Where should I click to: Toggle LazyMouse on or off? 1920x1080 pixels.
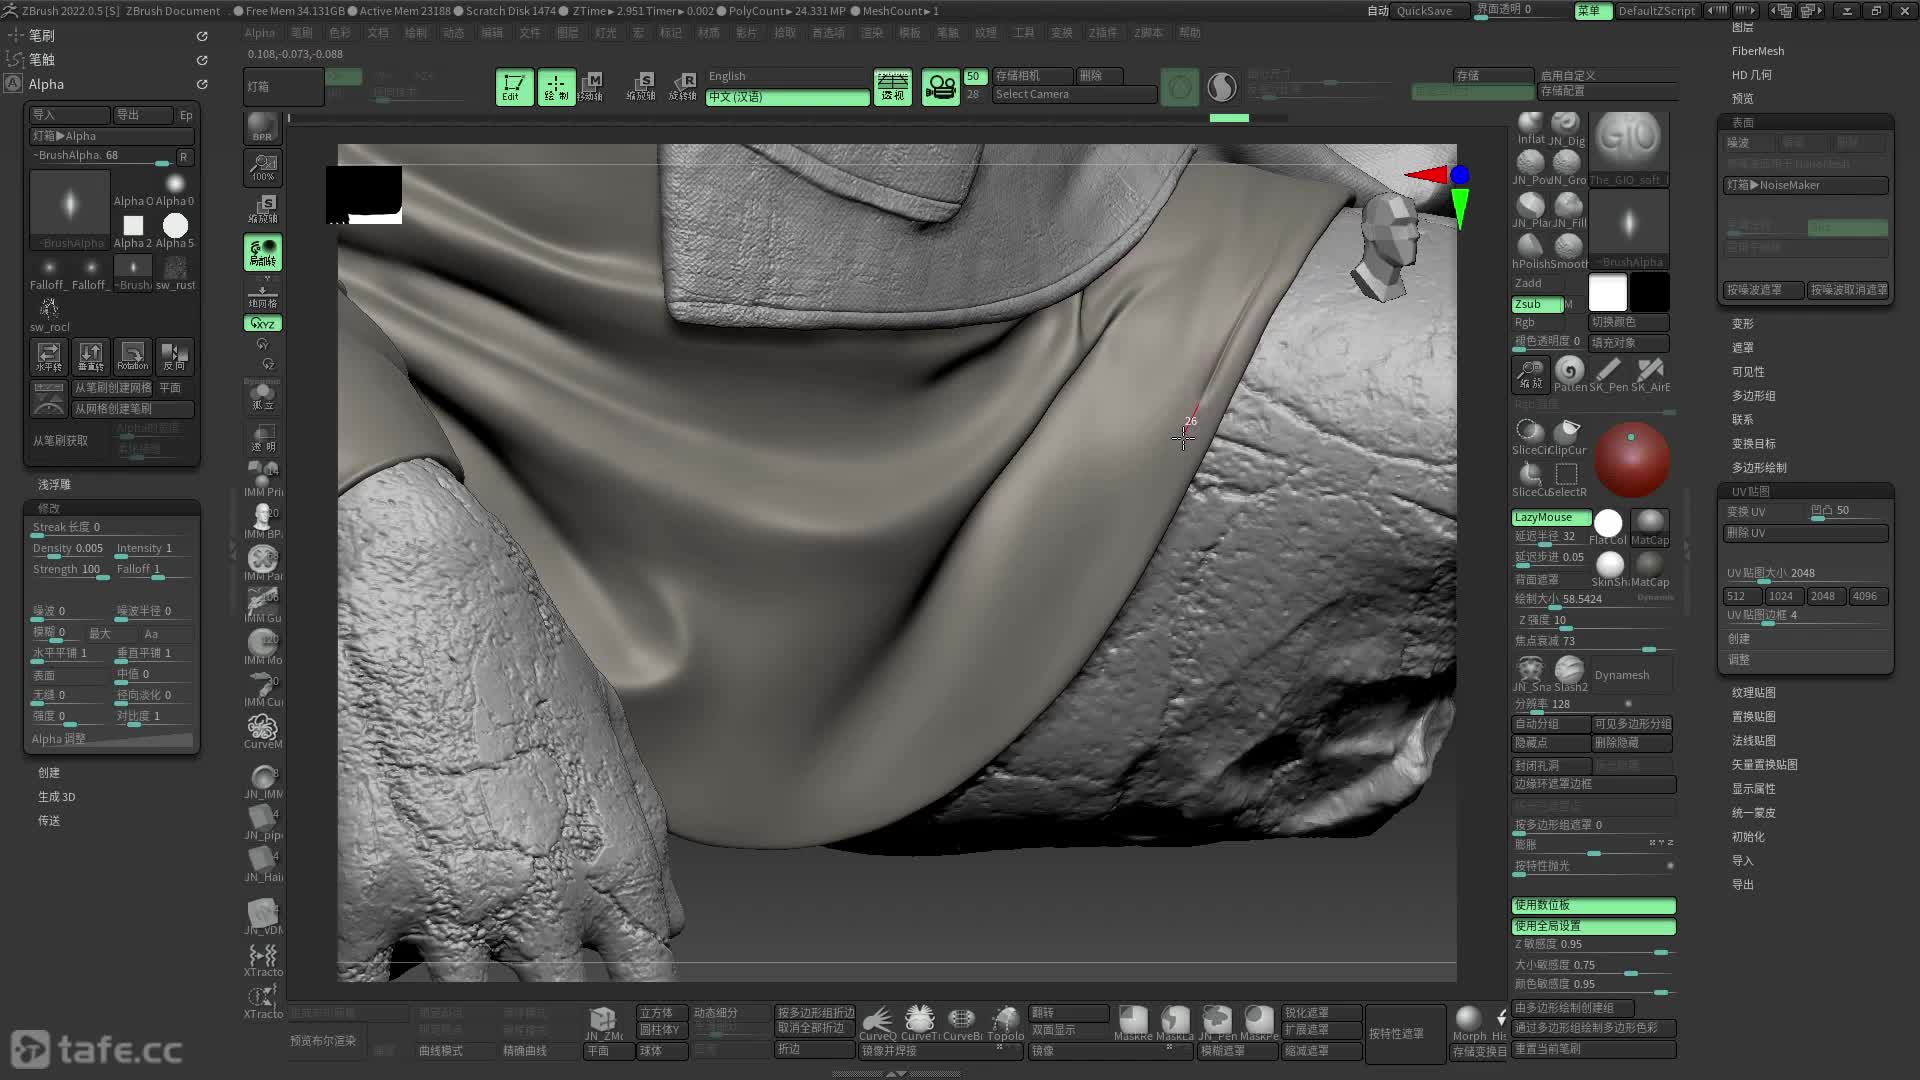click(x=1551, y=517)
